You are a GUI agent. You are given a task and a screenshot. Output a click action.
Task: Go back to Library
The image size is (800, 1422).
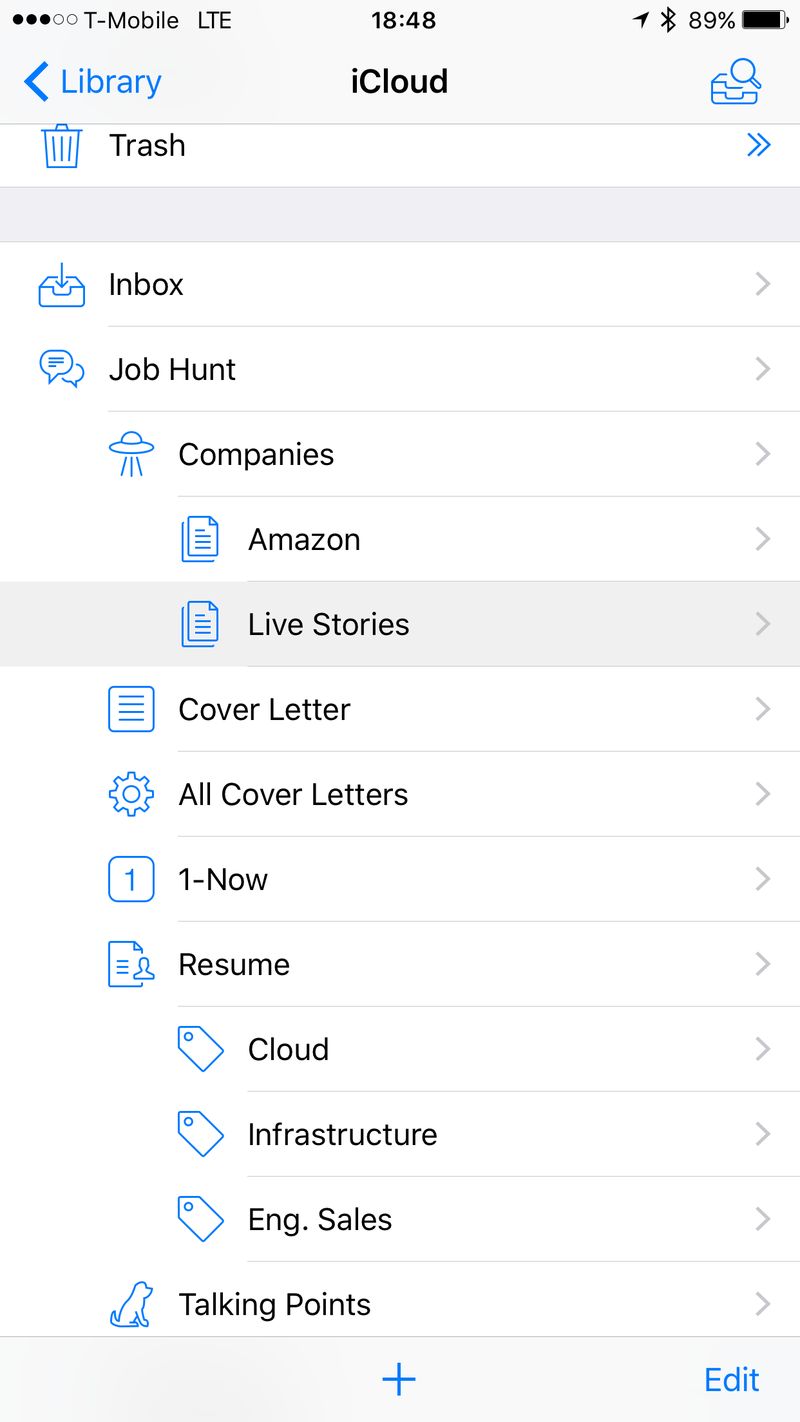point(92,82)
